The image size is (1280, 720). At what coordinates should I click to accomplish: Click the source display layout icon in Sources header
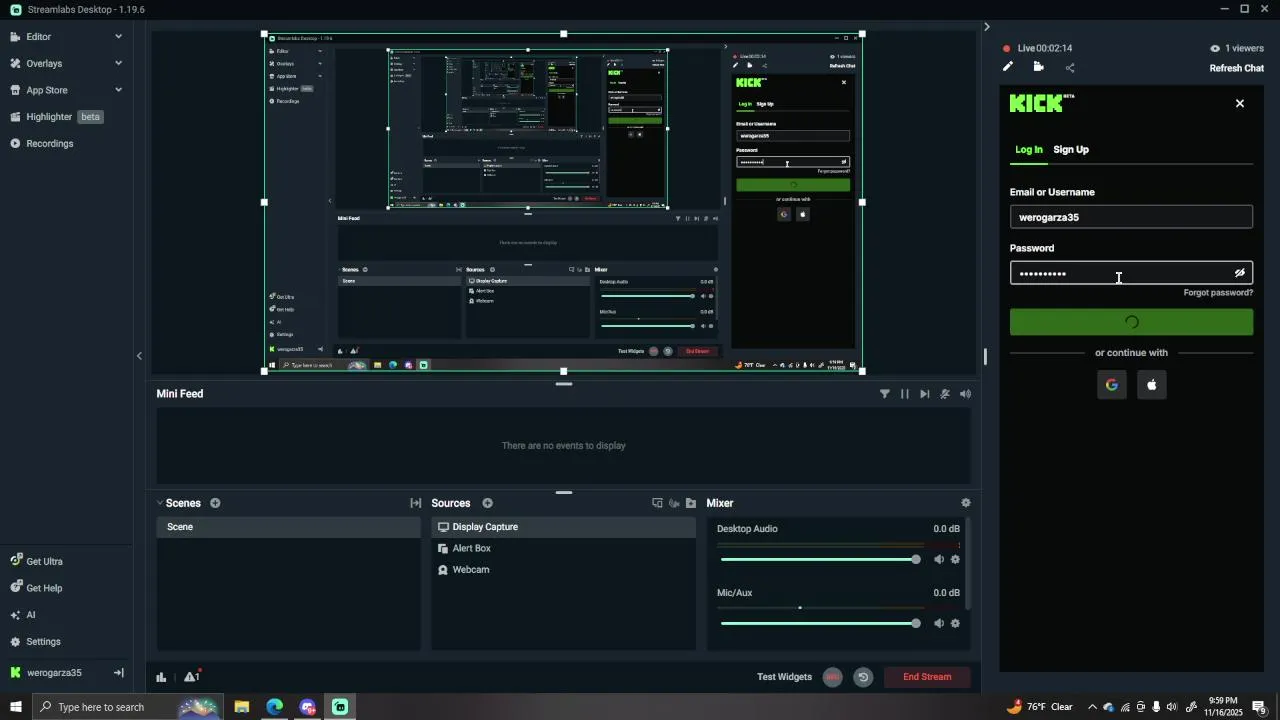tap(657, 503)
